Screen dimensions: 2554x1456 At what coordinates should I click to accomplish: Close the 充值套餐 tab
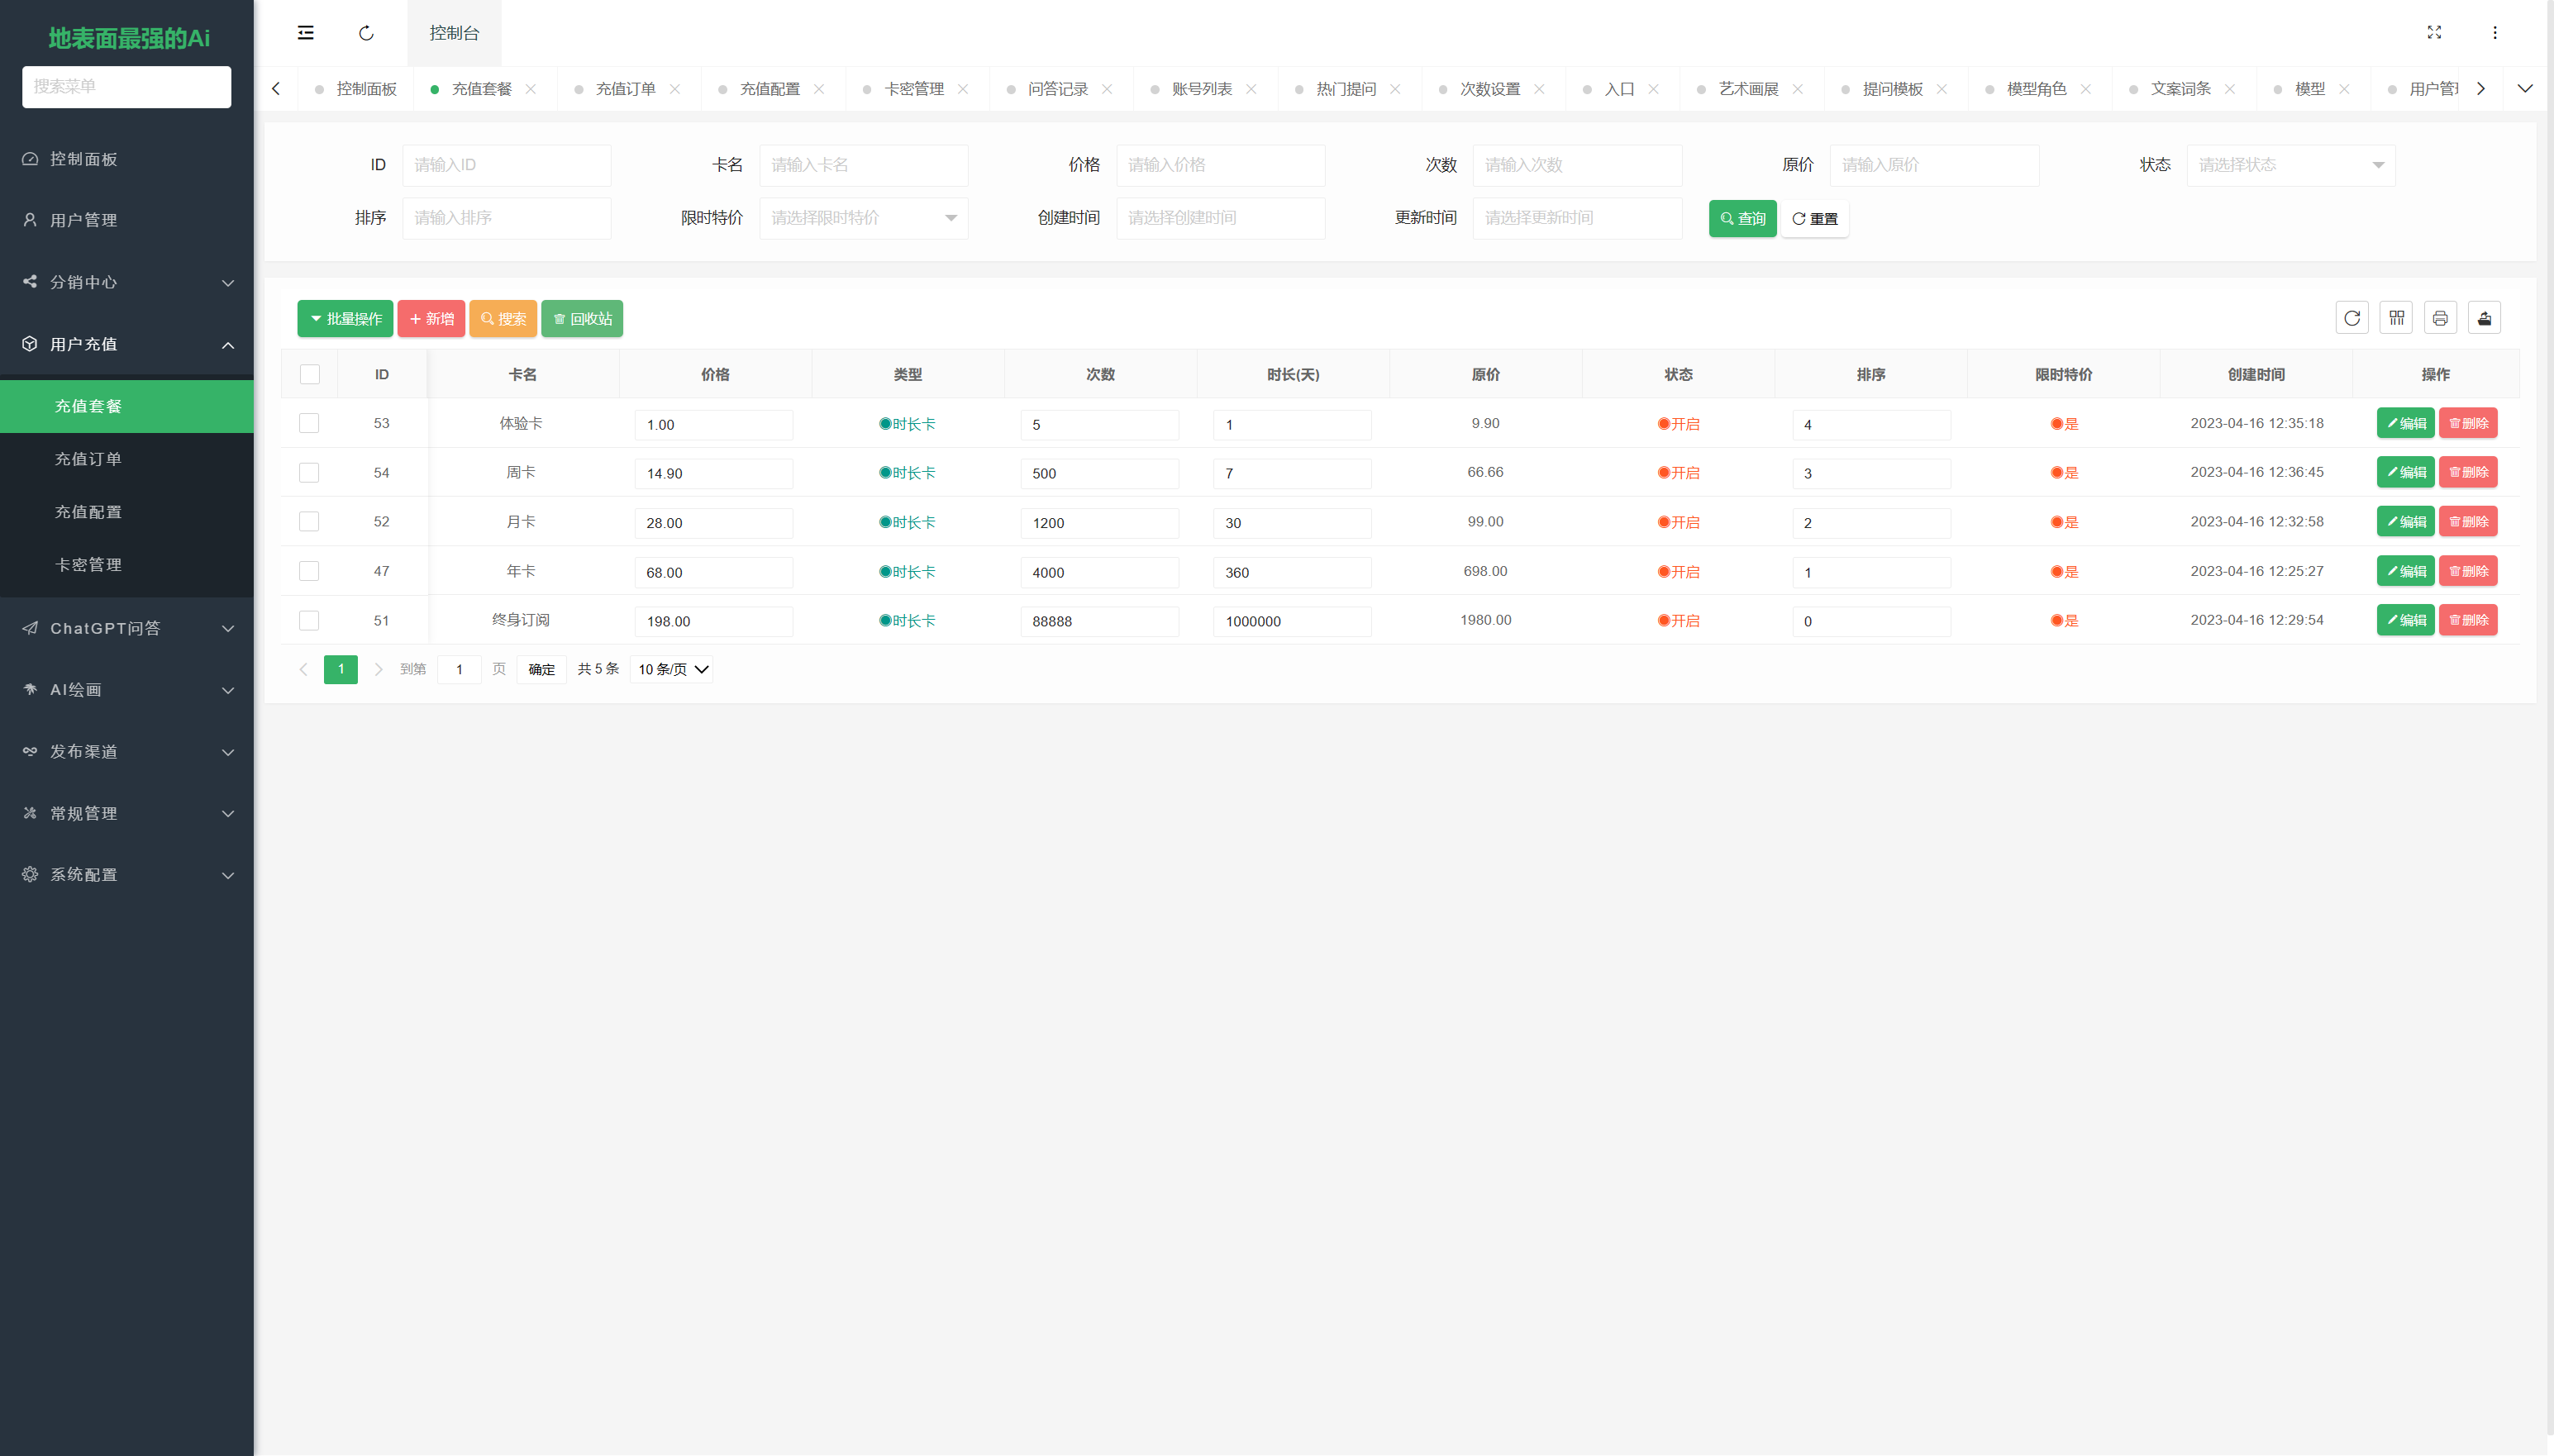point(531,89)
